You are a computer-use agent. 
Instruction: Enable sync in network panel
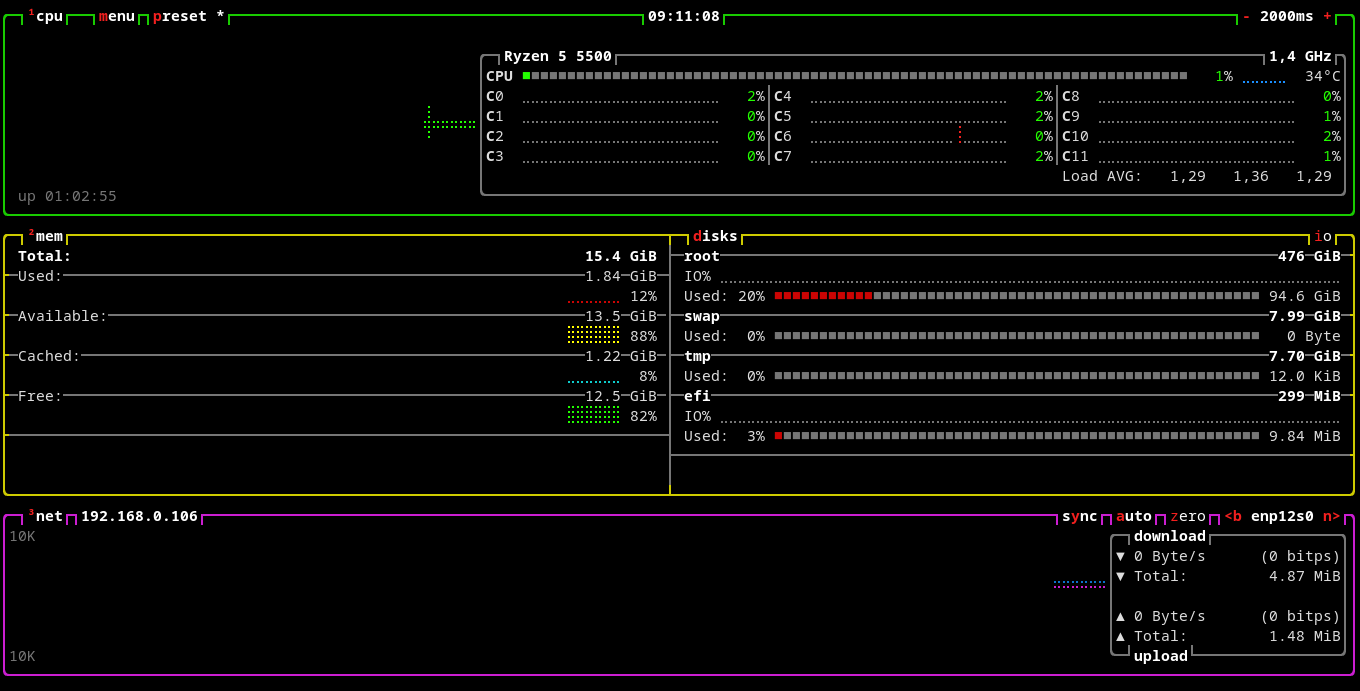click(1079, 516)
